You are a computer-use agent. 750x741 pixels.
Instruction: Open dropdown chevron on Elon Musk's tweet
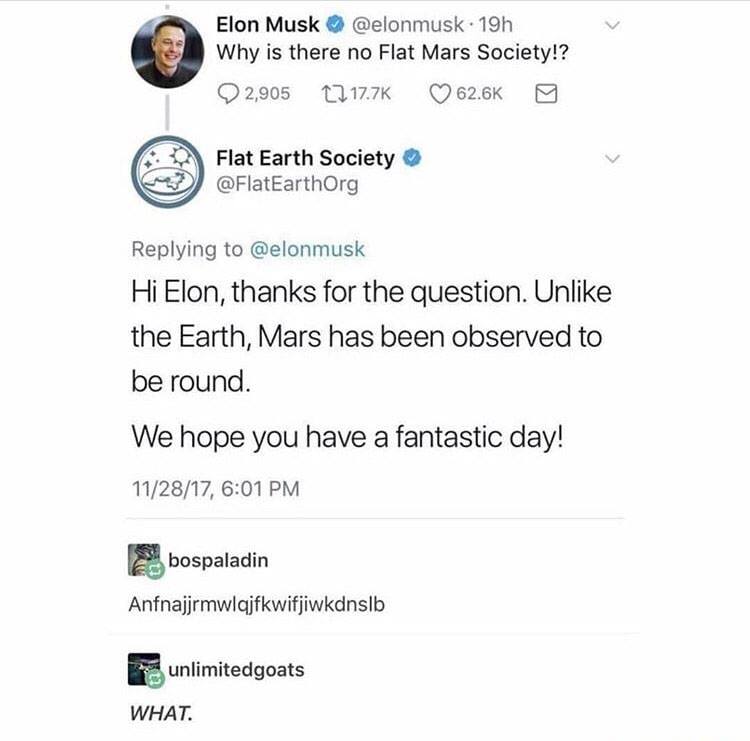(x=615, y=23)
